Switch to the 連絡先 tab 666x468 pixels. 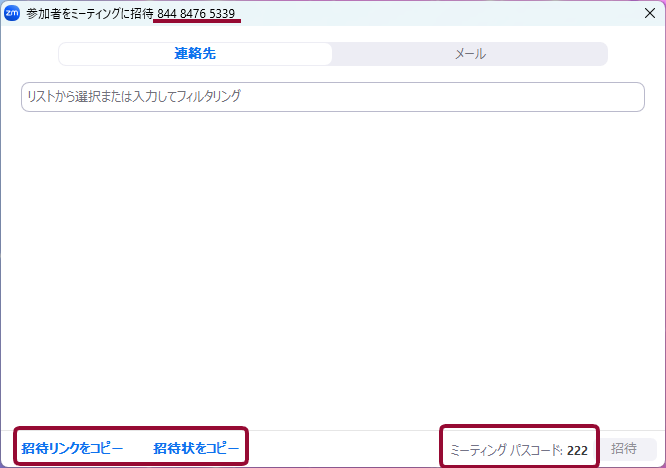pyautogui.click(x=195, y=54)
